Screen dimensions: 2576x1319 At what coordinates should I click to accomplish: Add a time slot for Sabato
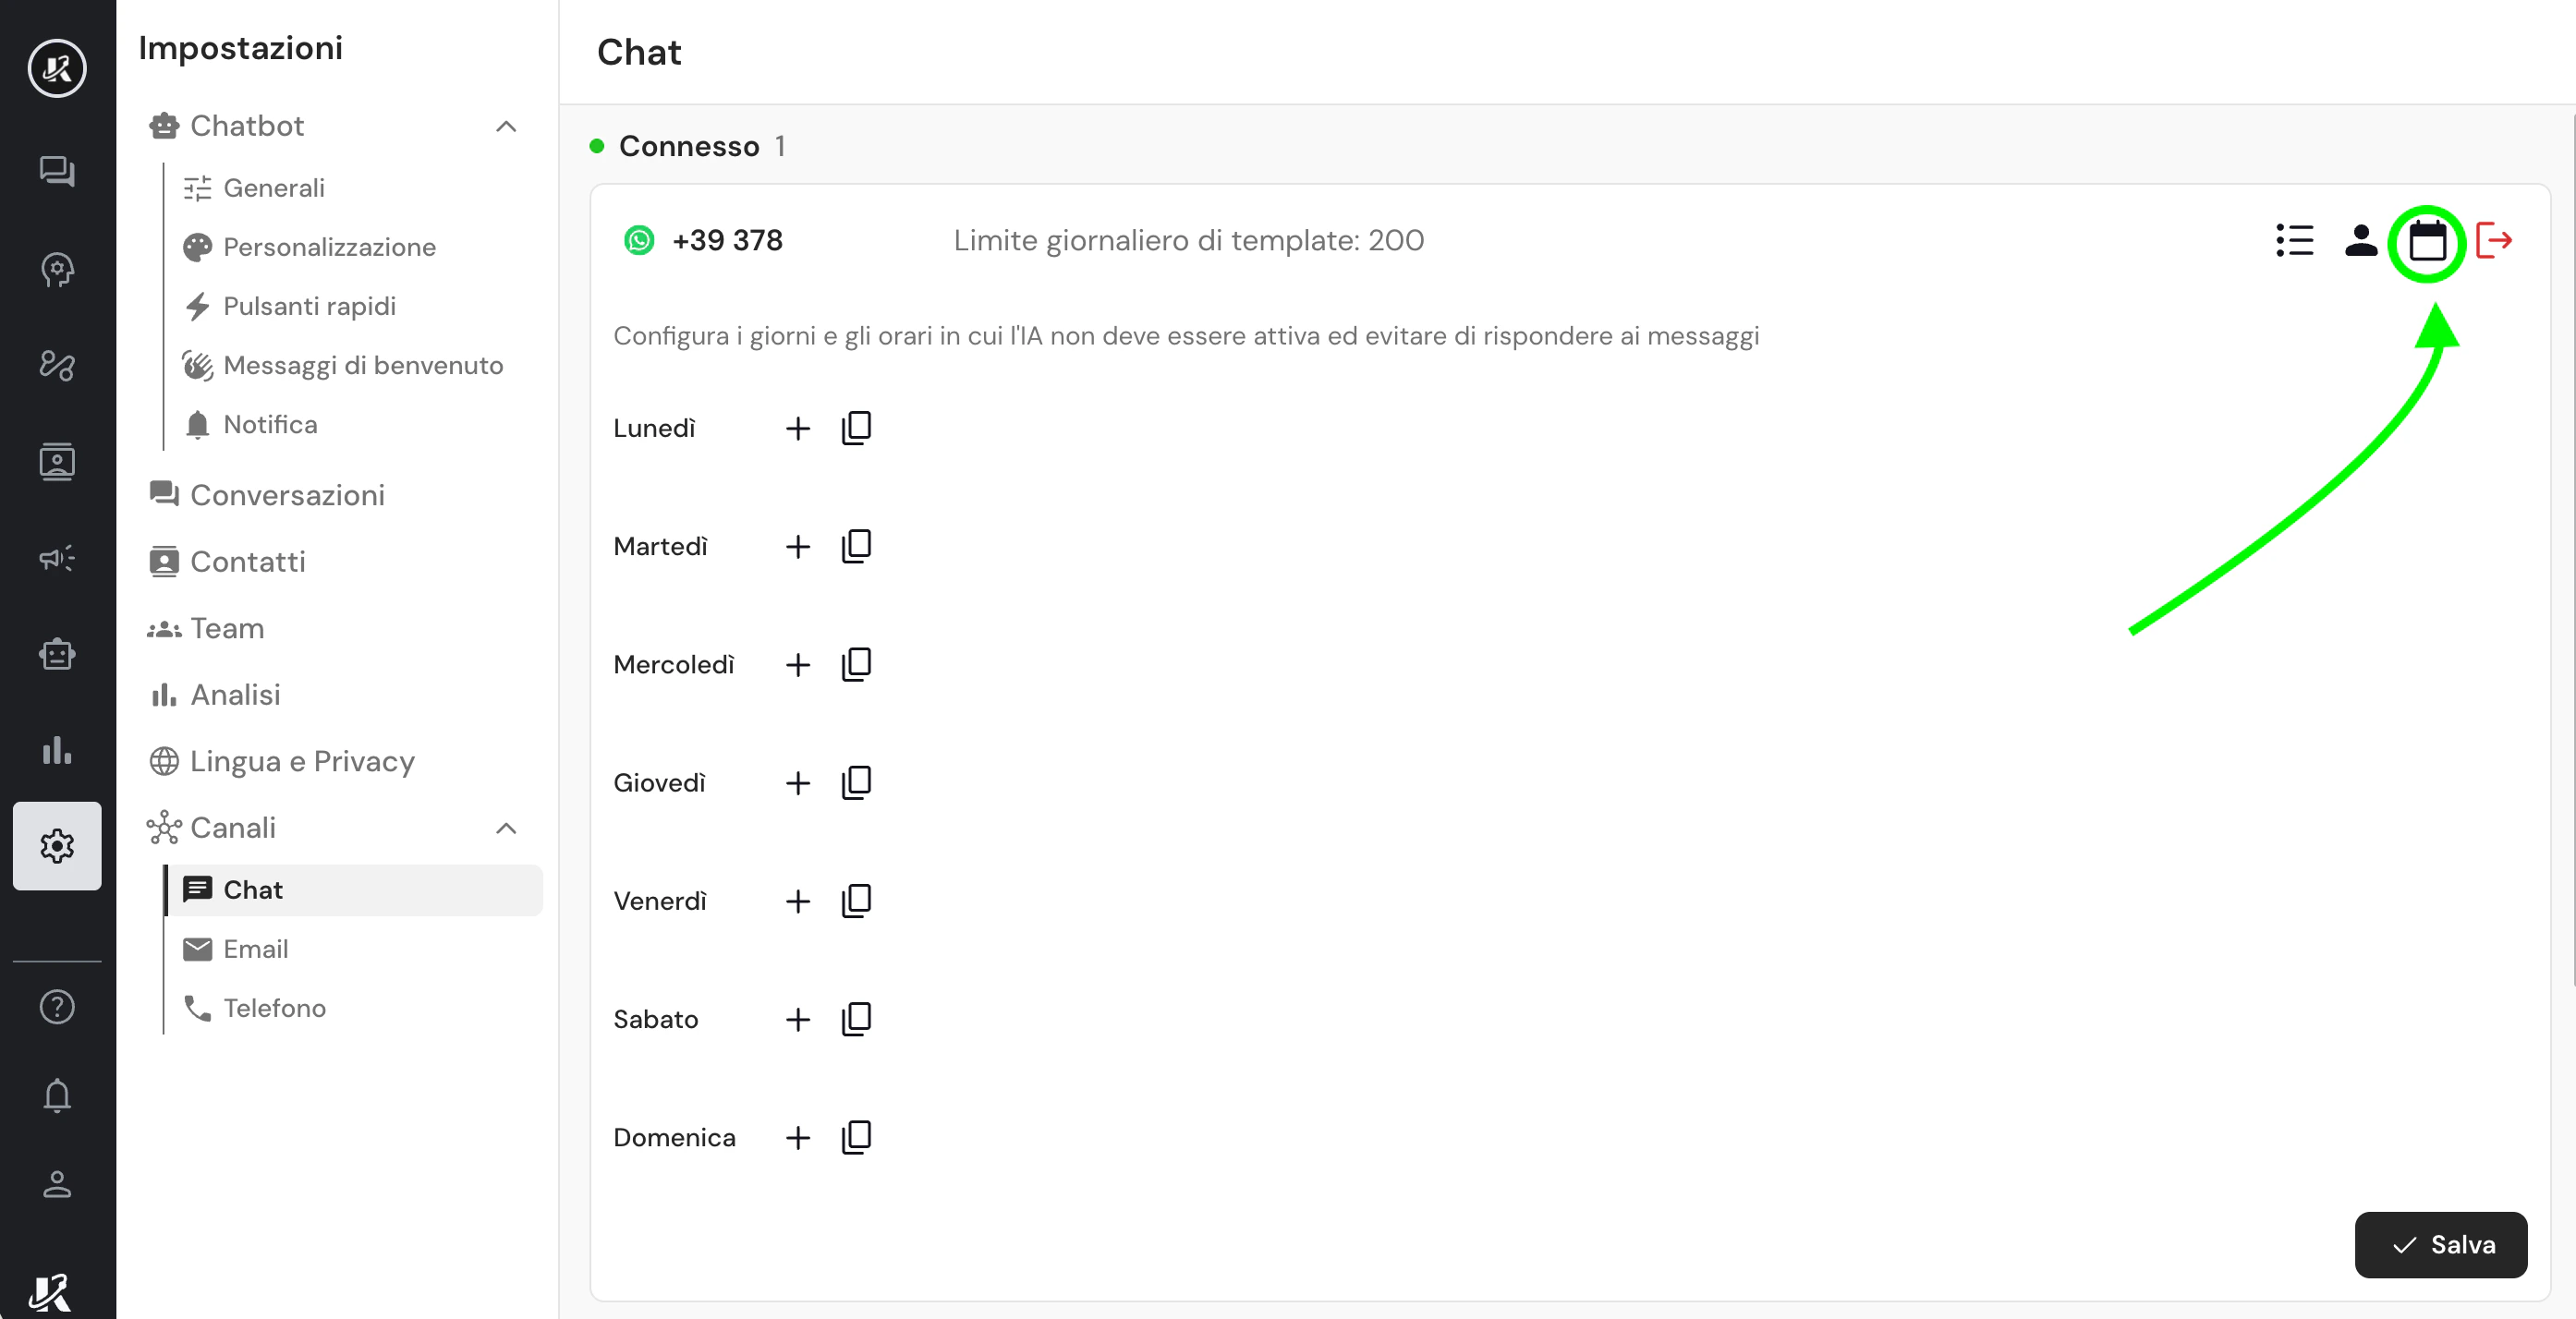[797, 1020]
